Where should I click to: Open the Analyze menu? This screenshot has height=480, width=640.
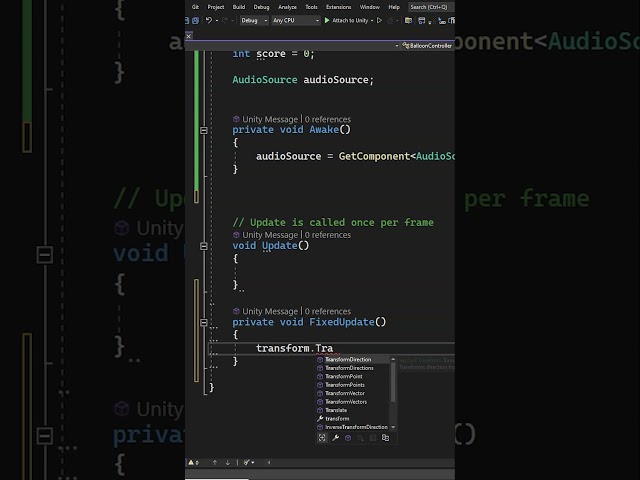point(287,7)
